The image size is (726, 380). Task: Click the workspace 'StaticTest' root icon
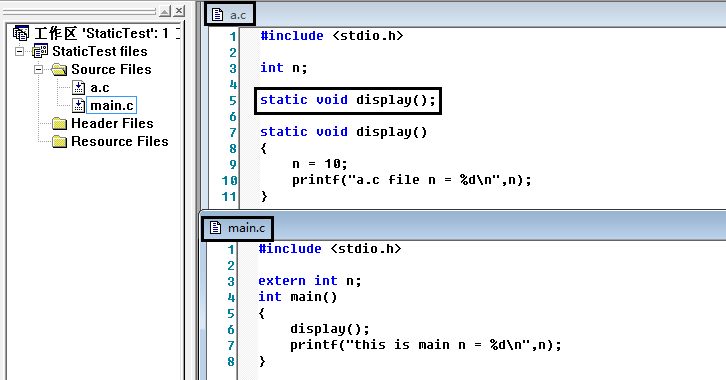click(x=21, y=33)
